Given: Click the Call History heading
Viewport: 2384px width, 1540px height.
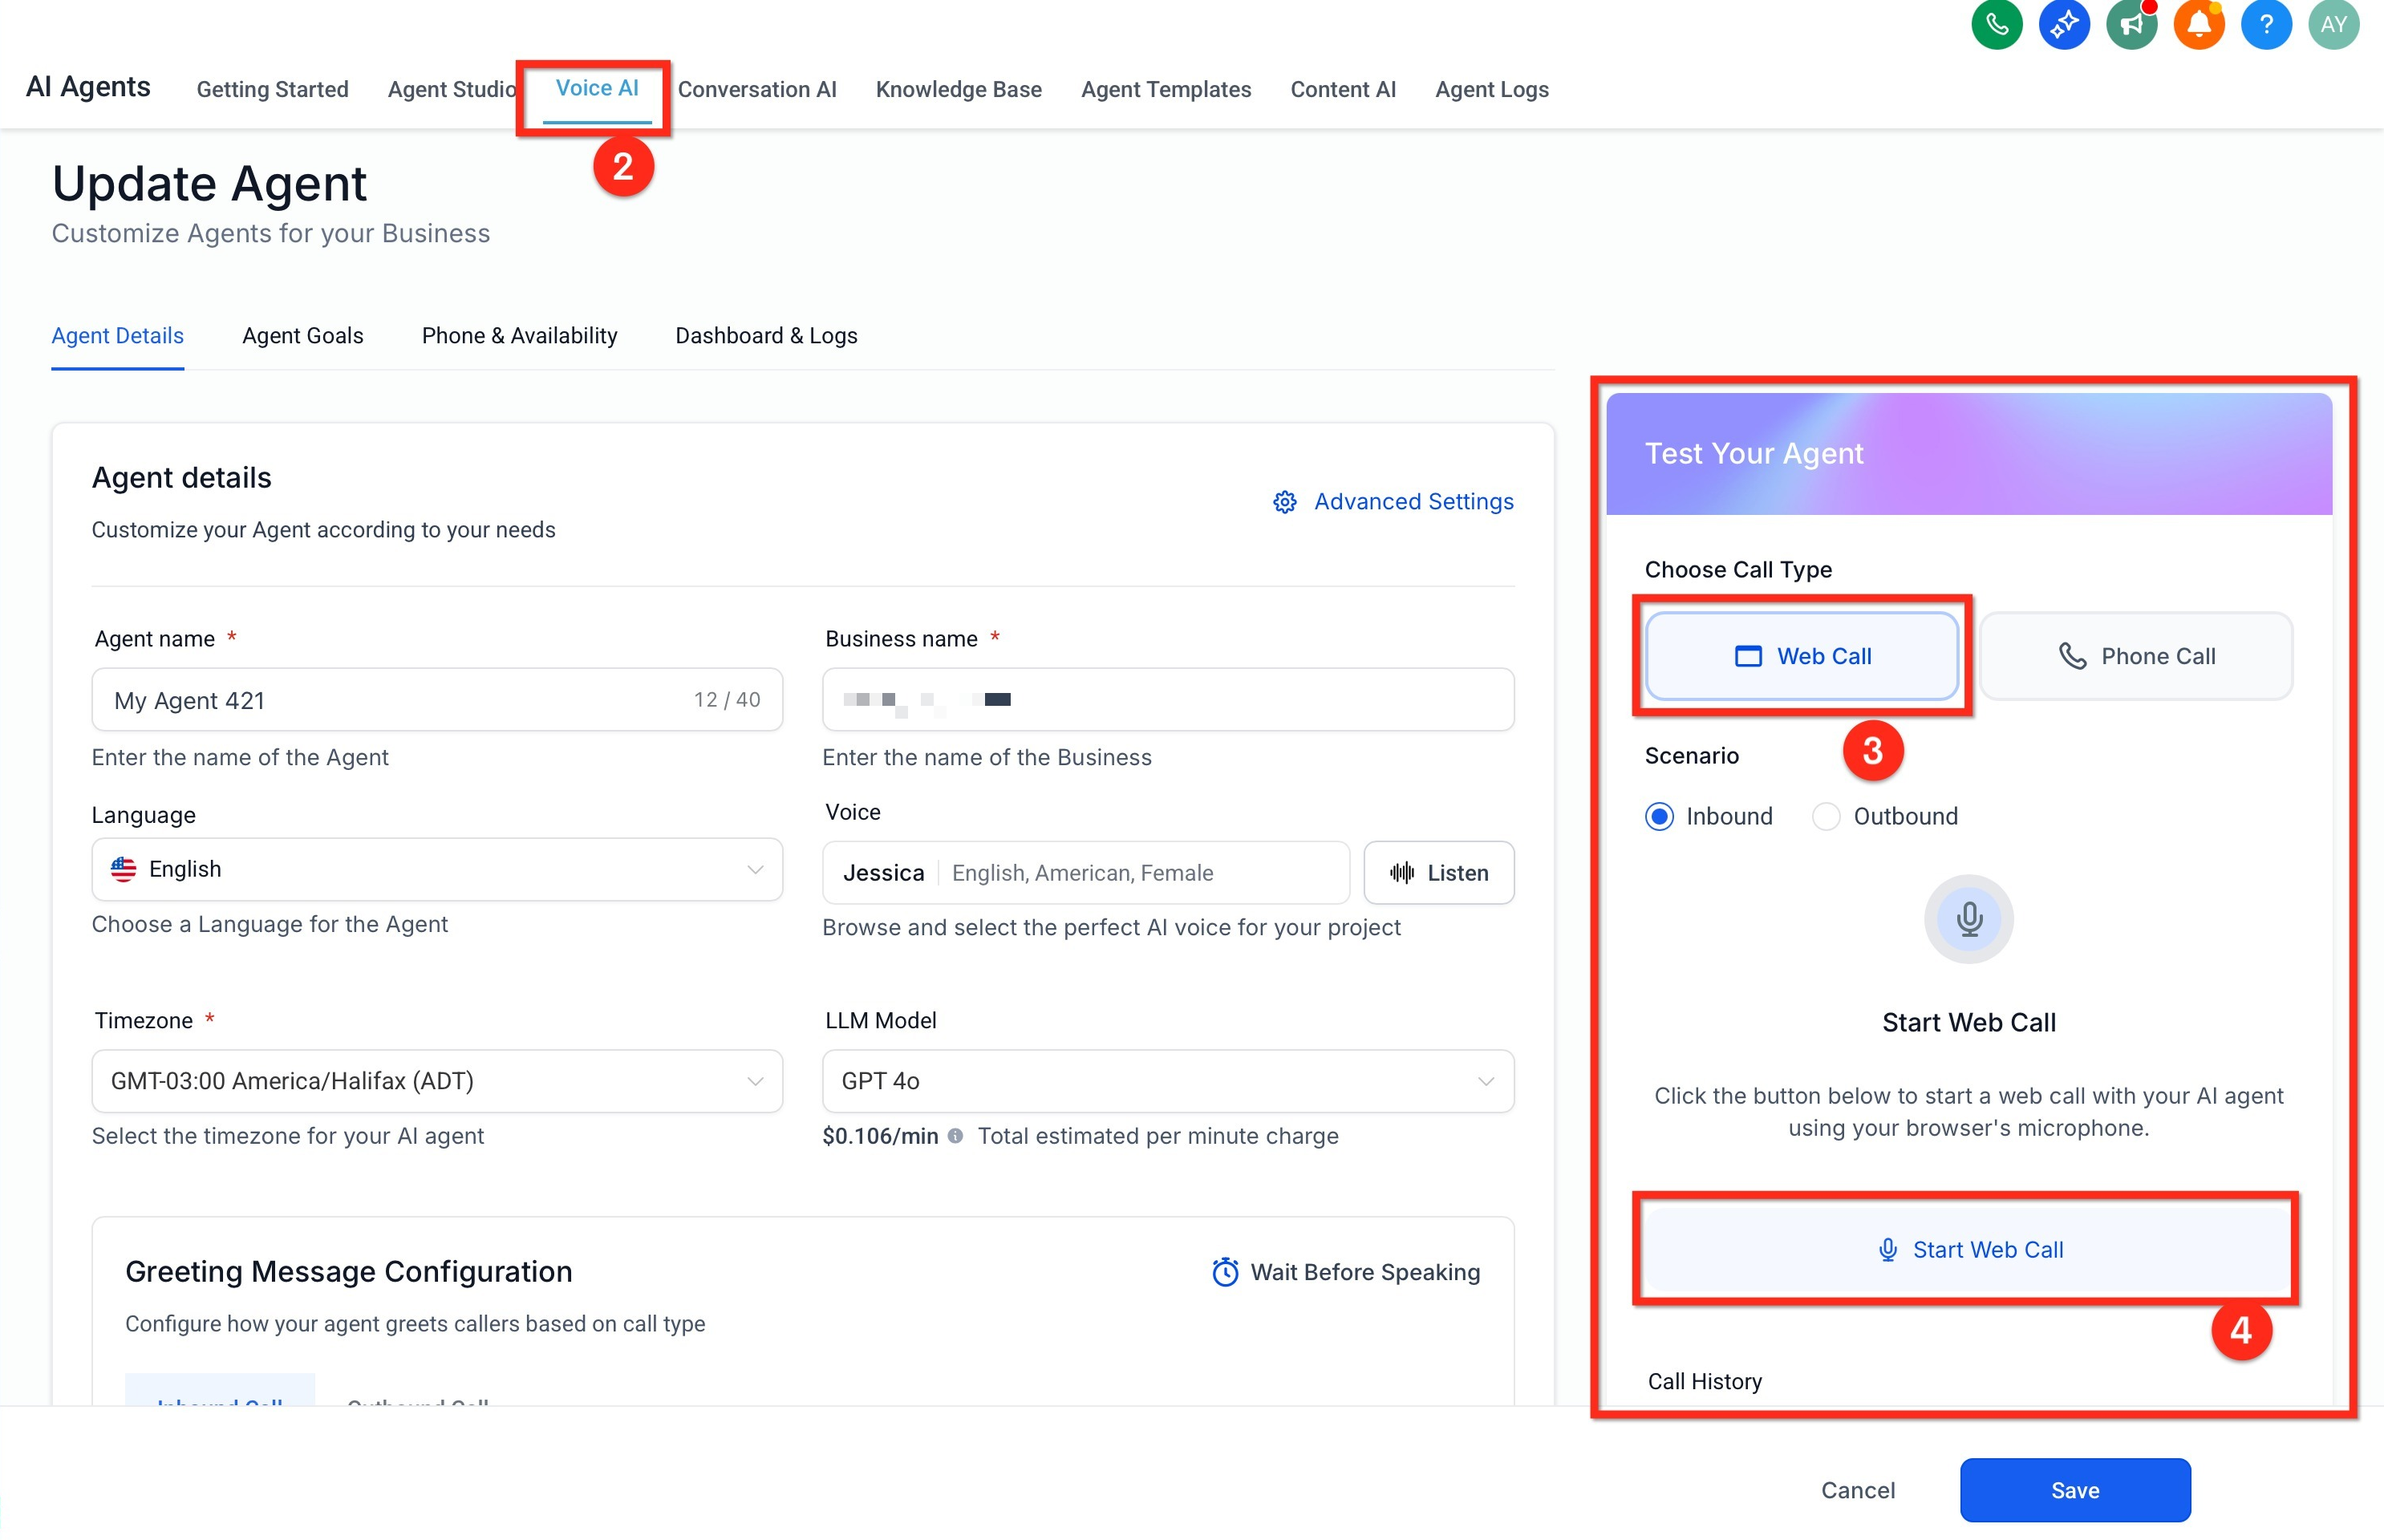Looking at the screenshot, I should point(1704,1381).
